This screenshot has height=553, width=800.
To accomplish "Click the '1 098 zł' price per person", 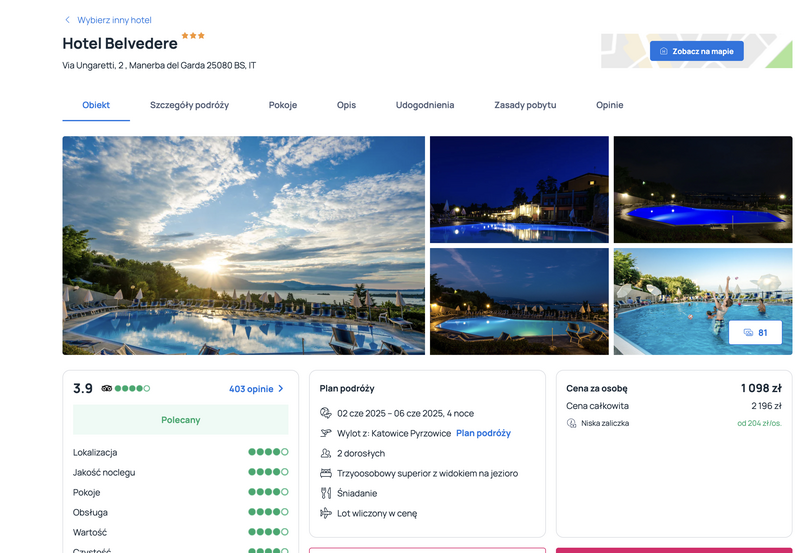I will (761, 388).
